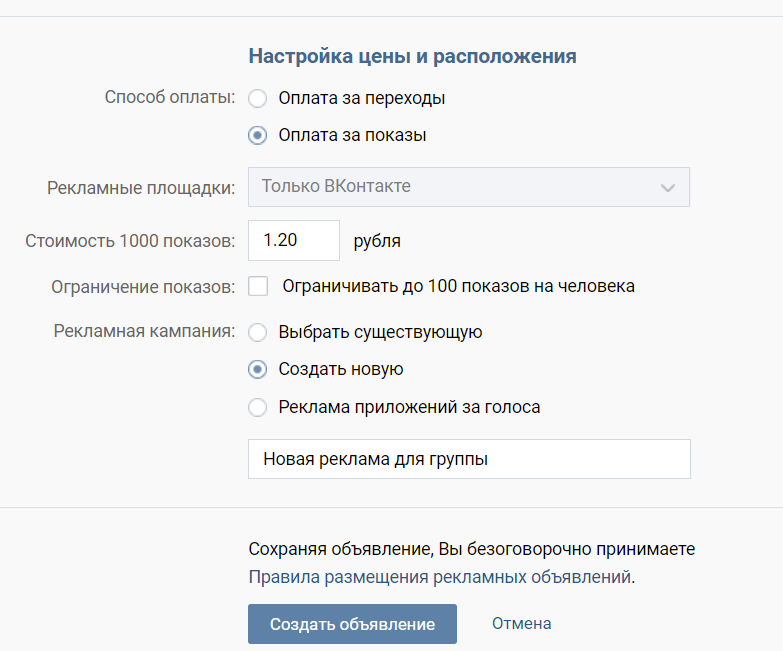Screen dimensions: 783x651
Task: Click the Выбрать существующую label text
Action: click(380, 332)
